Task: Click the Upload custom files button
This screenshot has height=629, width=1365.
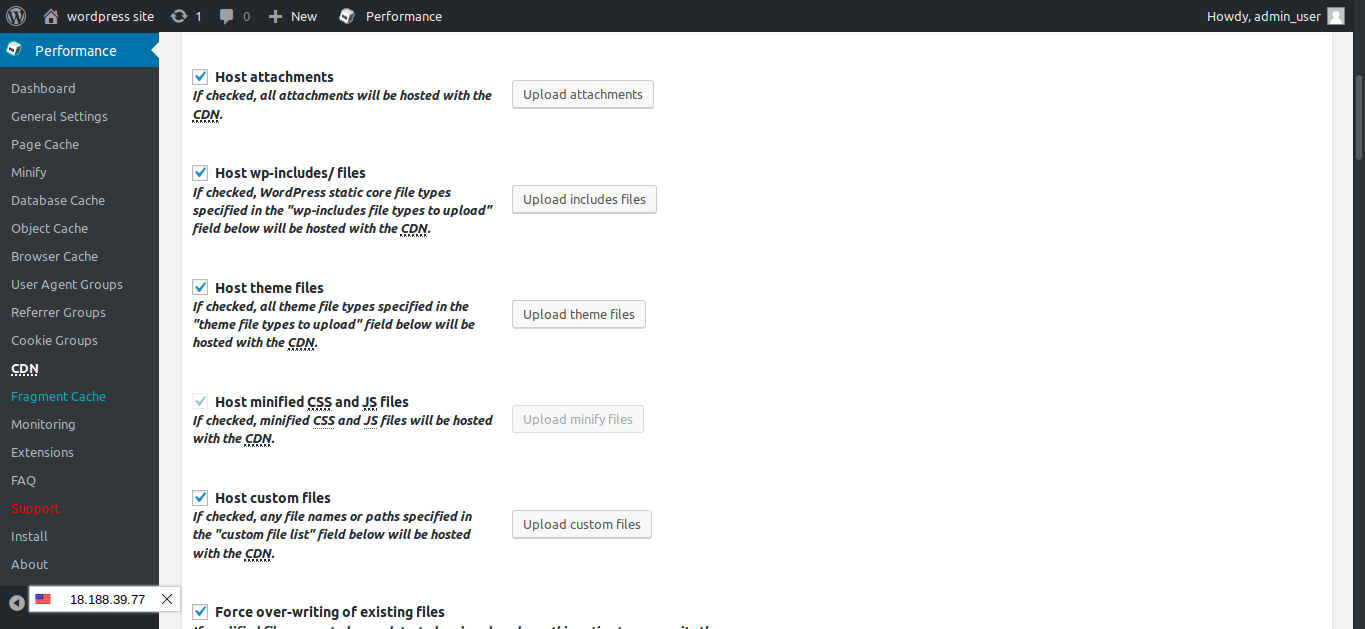Action: [x=581, y=524]
